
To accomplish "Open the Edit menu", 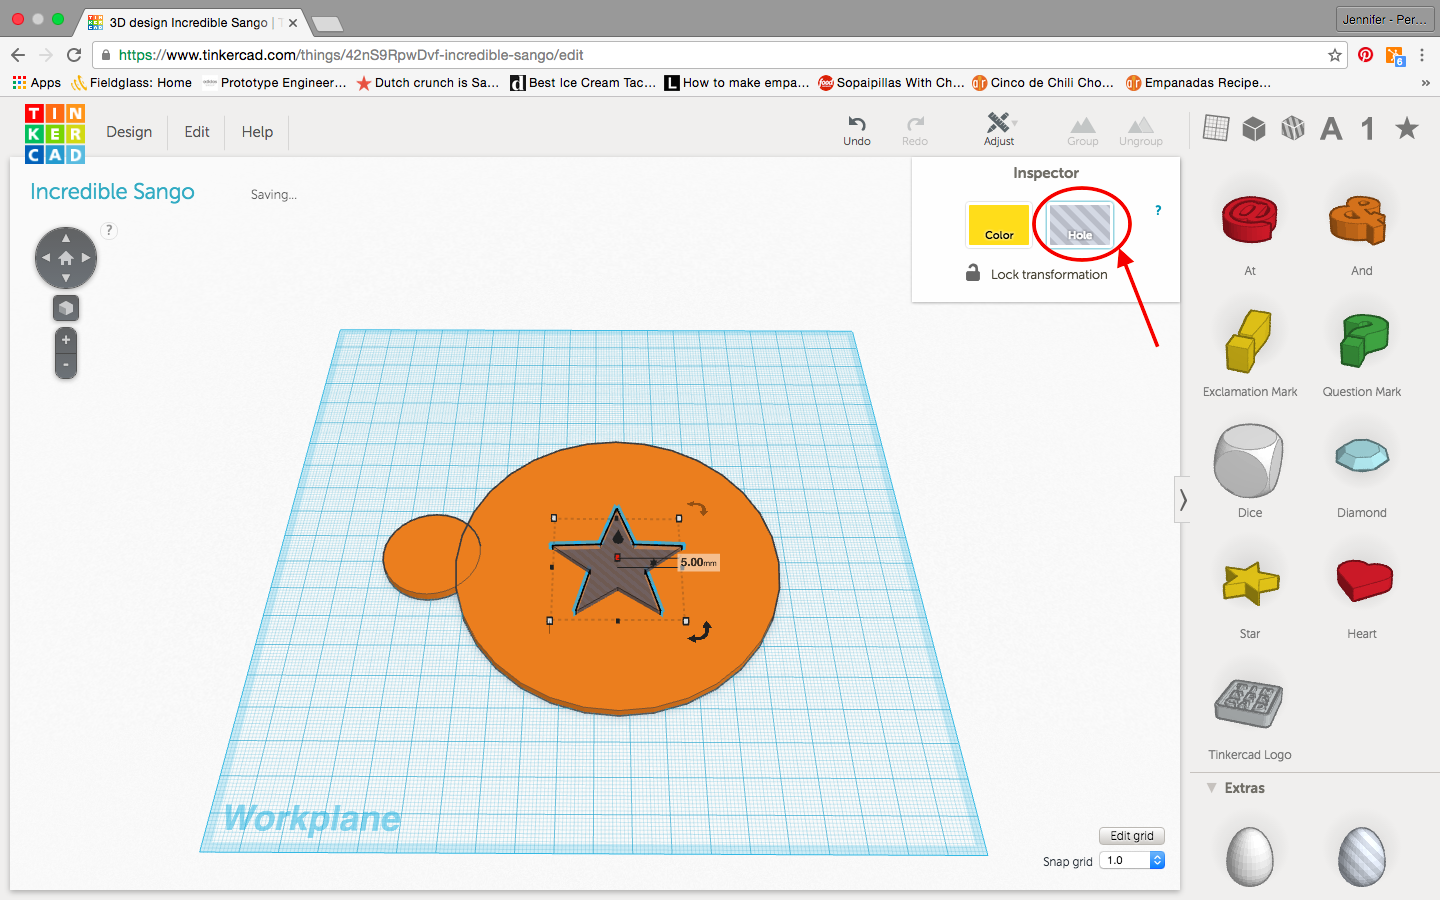I will 197,132.
